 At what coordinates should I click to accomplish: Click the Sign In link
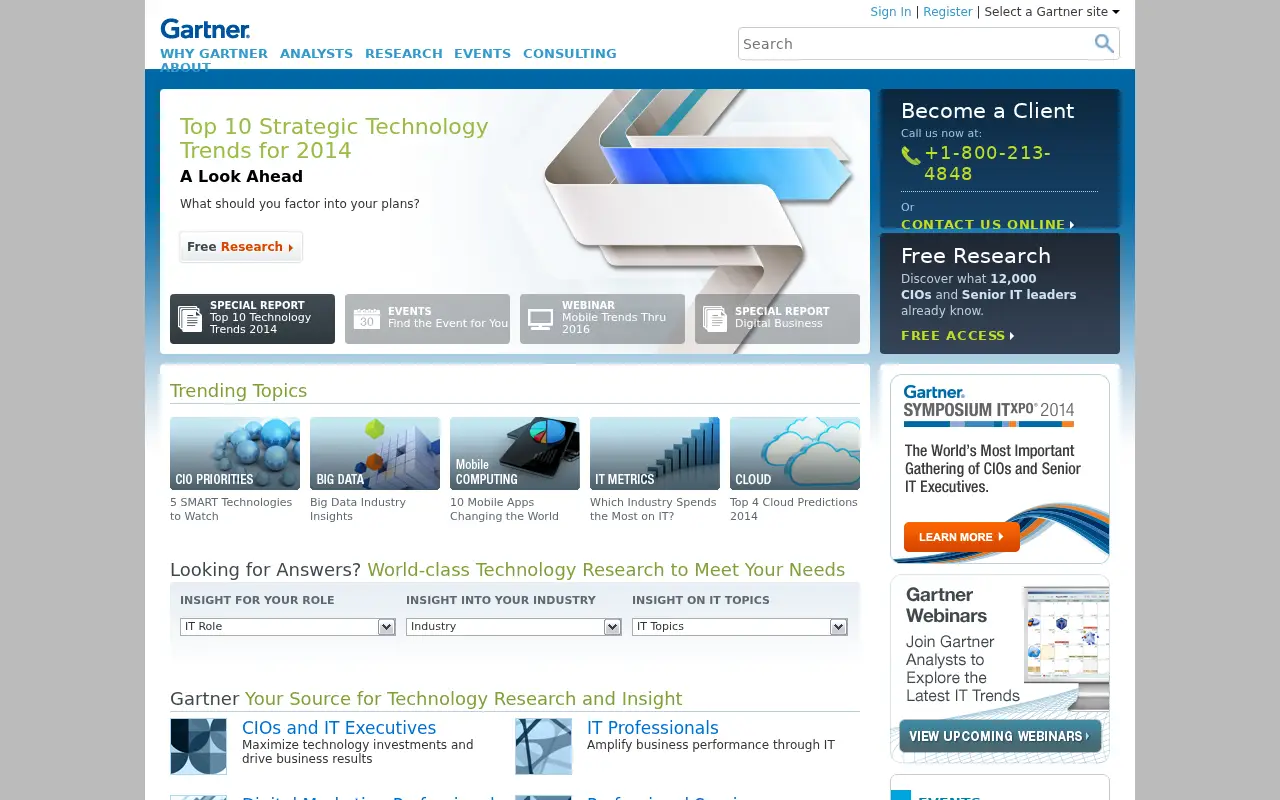tap(891, 12)
